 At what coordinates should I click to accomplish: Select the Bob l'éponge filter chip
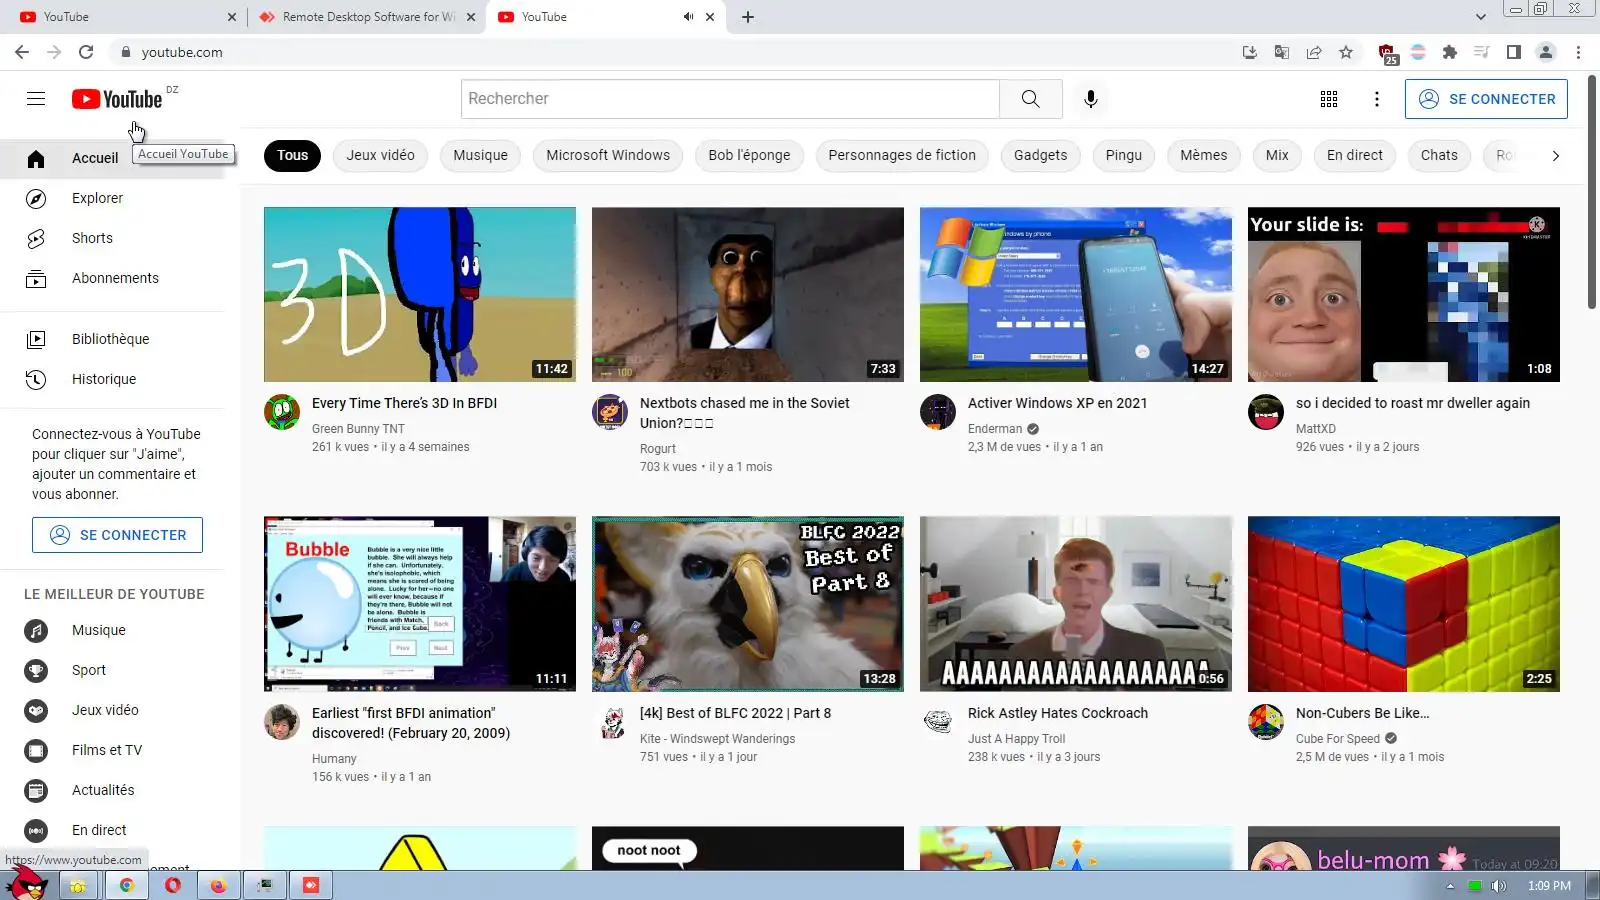pyautogui.click(x=749, y=155)
